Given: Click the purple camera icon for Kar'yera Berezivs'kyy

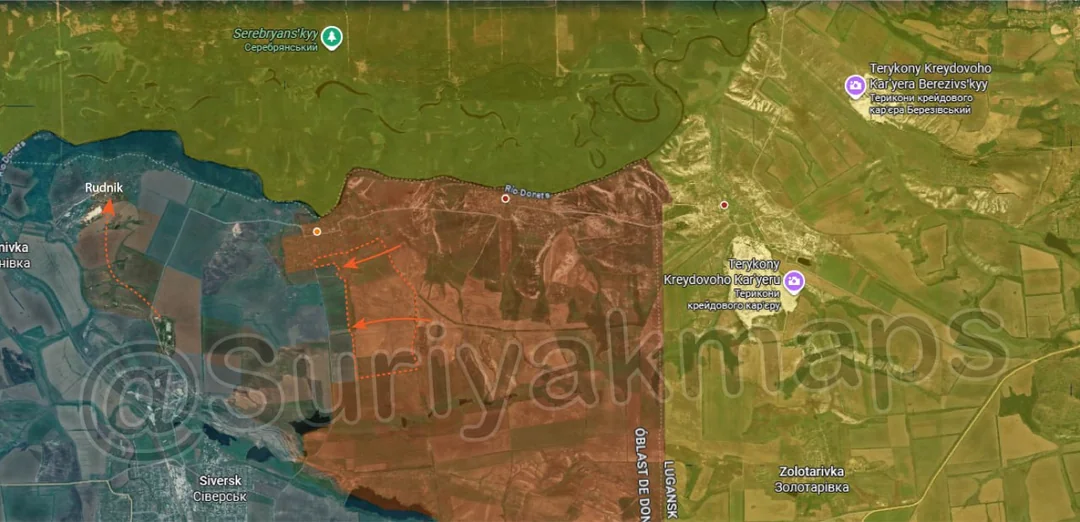Looking at the screenshot, I should pyautogui.click(x=856, y=87).
